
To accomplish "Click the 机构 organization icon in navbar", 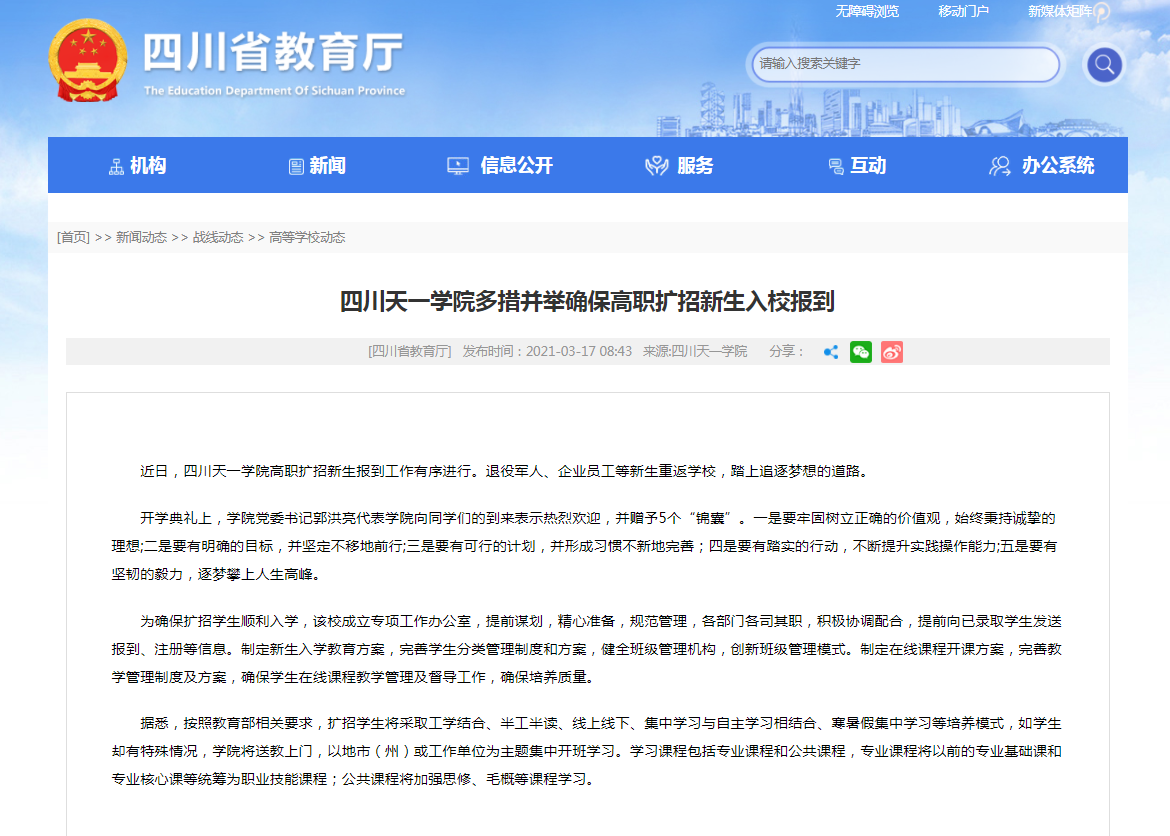I will [116, 166].
